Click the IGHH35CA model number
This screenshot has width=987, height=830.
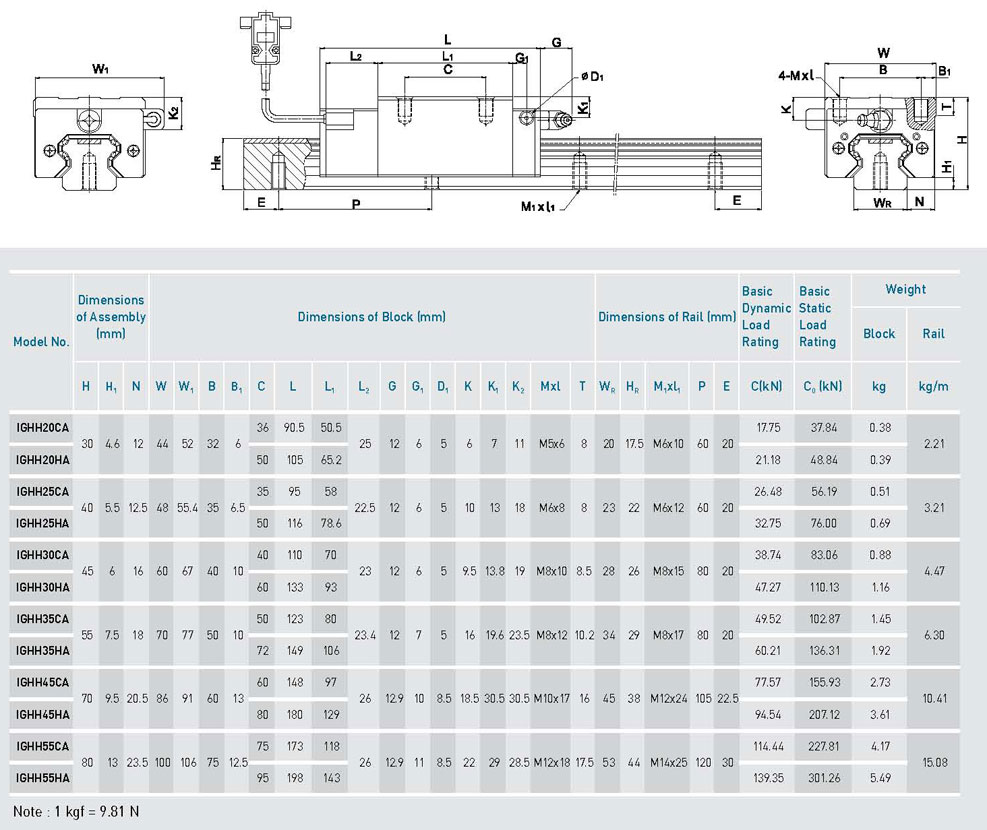43,619
